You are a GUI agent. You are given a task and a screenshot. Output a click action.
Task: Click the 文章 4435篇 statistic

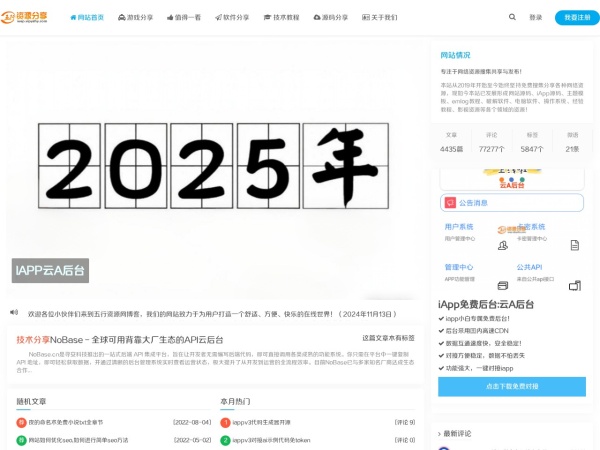pyautogui.click(x=452, y=142)
